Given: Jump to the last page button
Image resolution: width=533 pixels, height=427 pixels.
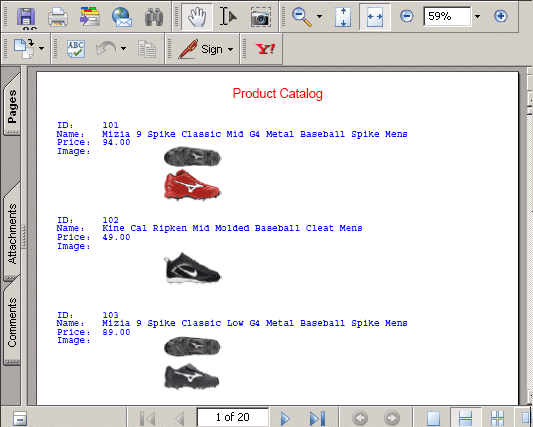Looking at the screenshot, I should click(317, 418).
